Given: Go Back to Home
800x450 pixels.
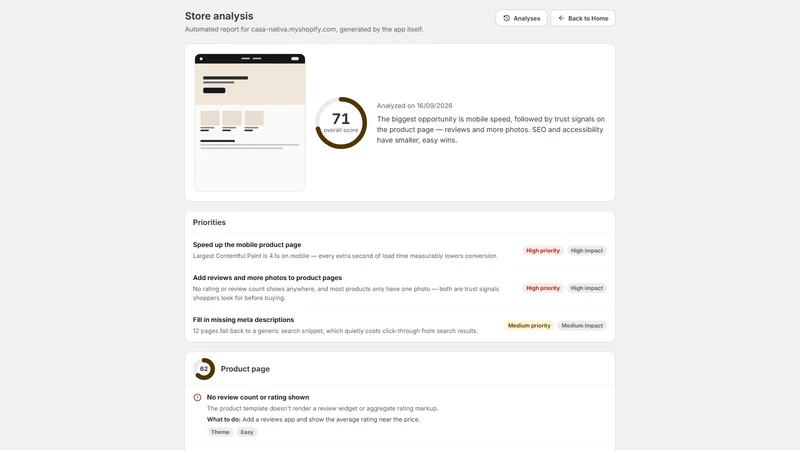Looking at the screenshot, I should click(x=583, y=18).
